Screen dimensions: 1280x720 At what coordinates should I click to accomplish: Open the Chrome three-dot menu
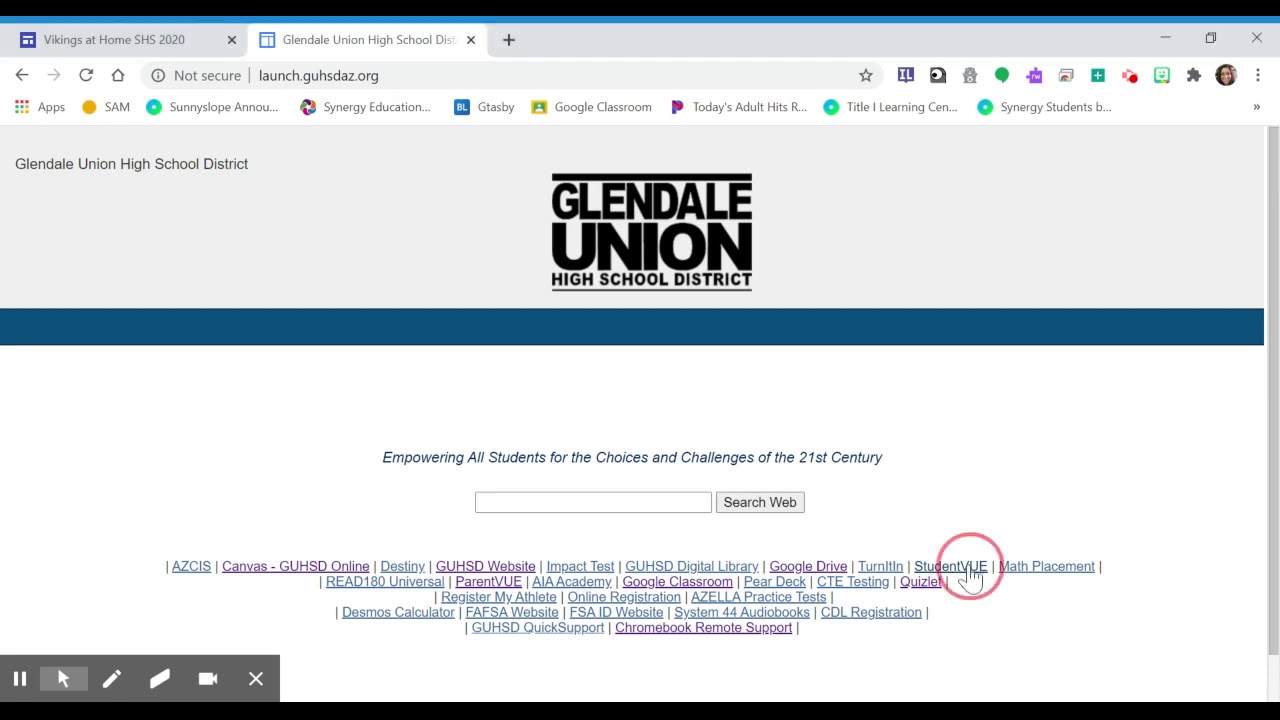point(1258,75)
